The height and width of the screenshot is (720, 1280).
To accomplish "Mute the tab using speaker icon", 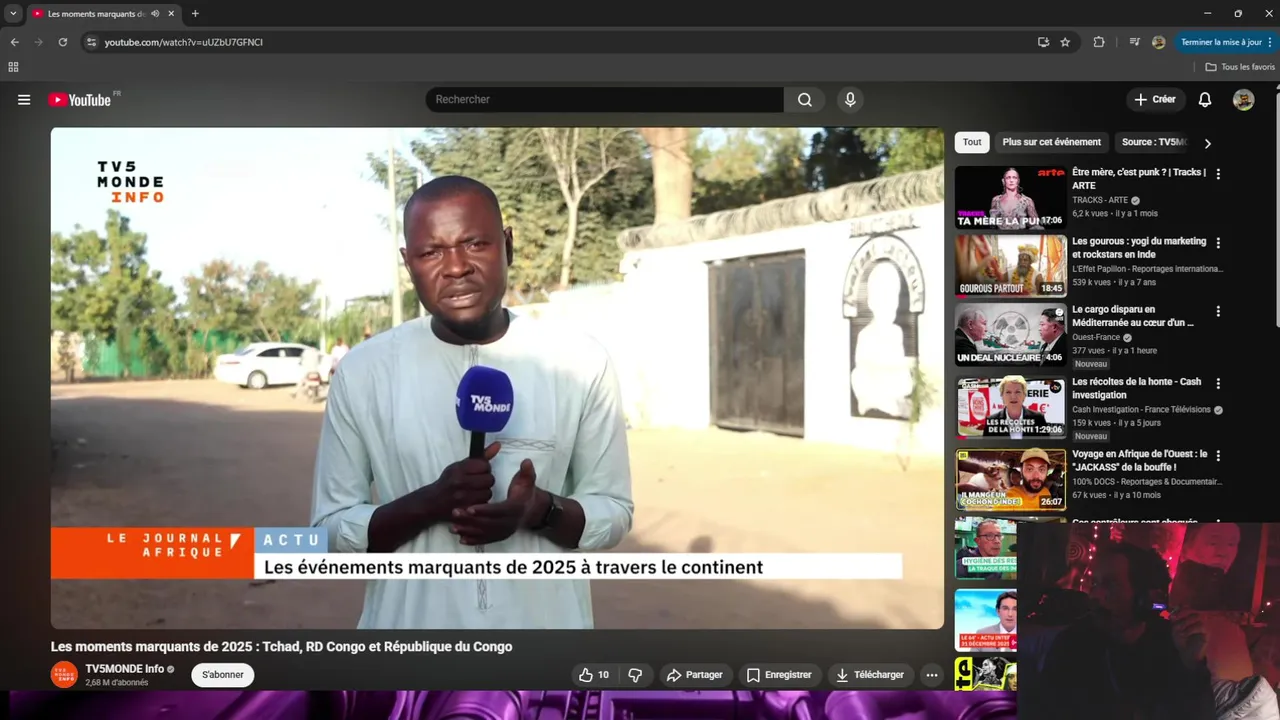I will (x=155, y=14).
